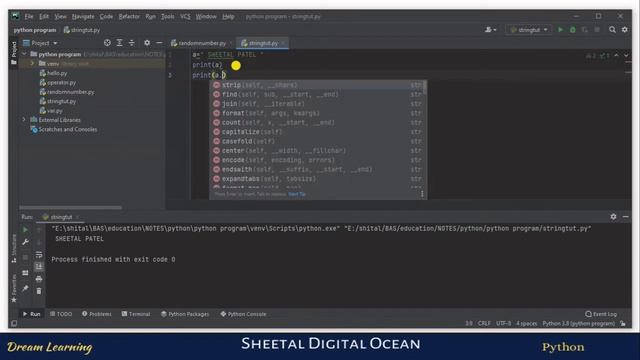Screen dimensions: 640x360
Task: Change UTF-8 file encoding in status bar
Action: 503,324
